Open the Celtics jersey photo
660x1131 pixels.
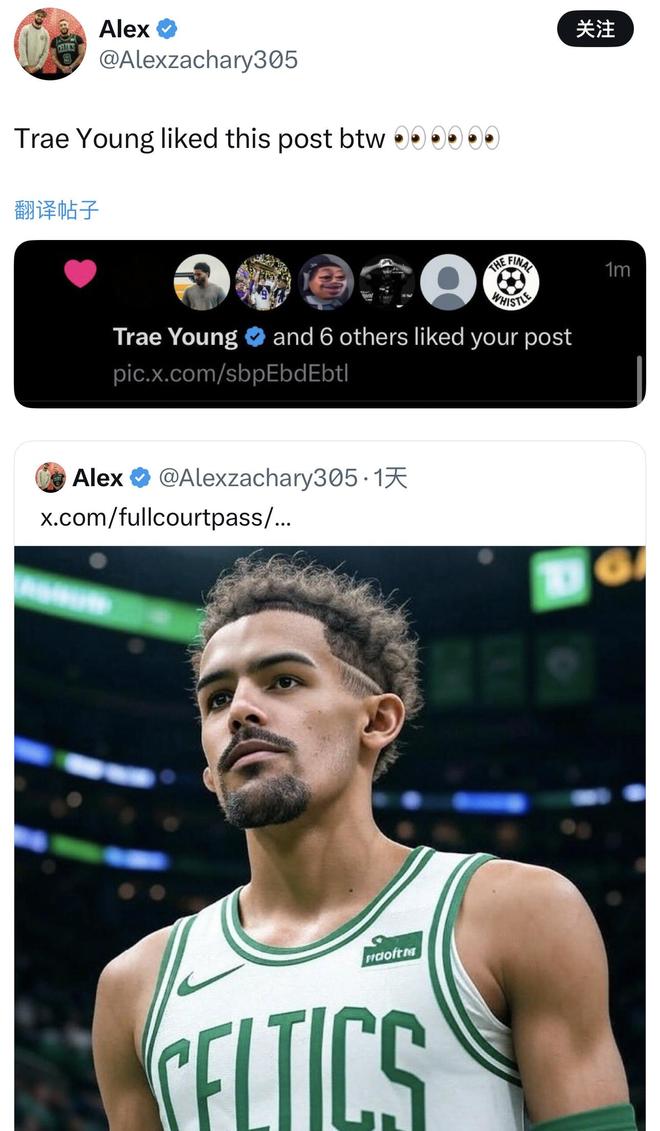coord(330,838)
